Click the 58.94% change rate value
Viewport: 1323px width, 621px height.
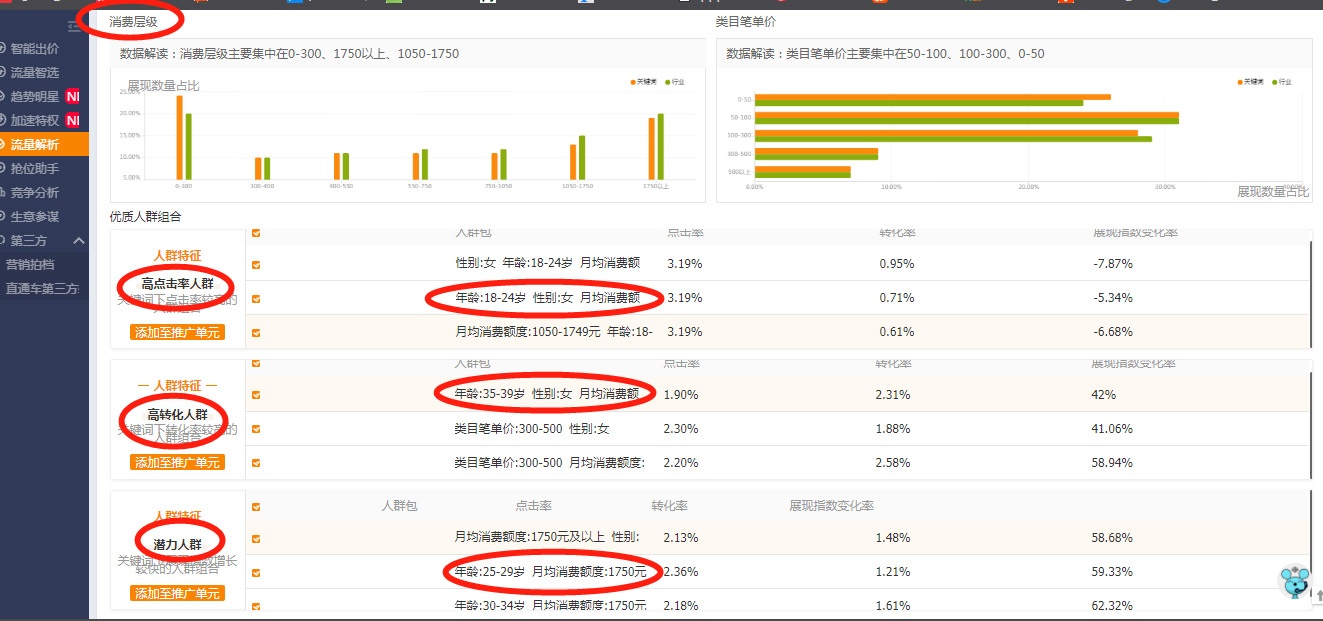1112,463
